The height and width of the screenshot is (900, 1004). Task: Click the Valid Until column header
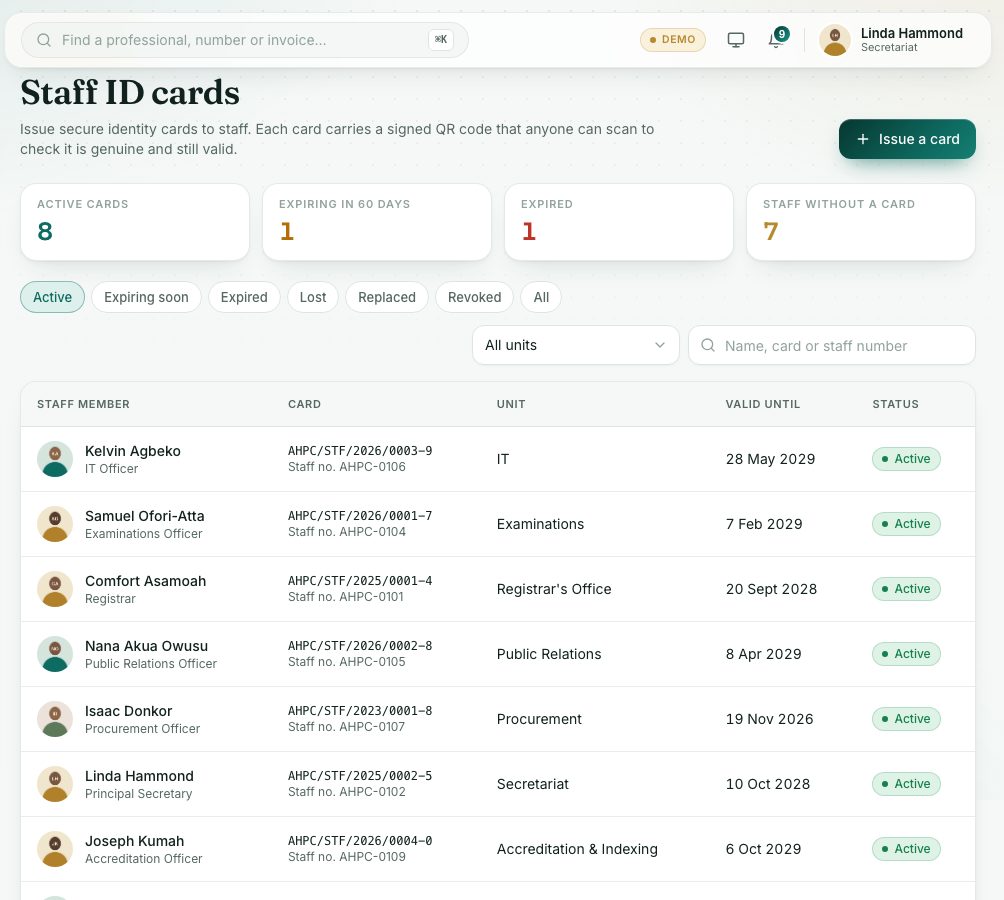[763, 404]
